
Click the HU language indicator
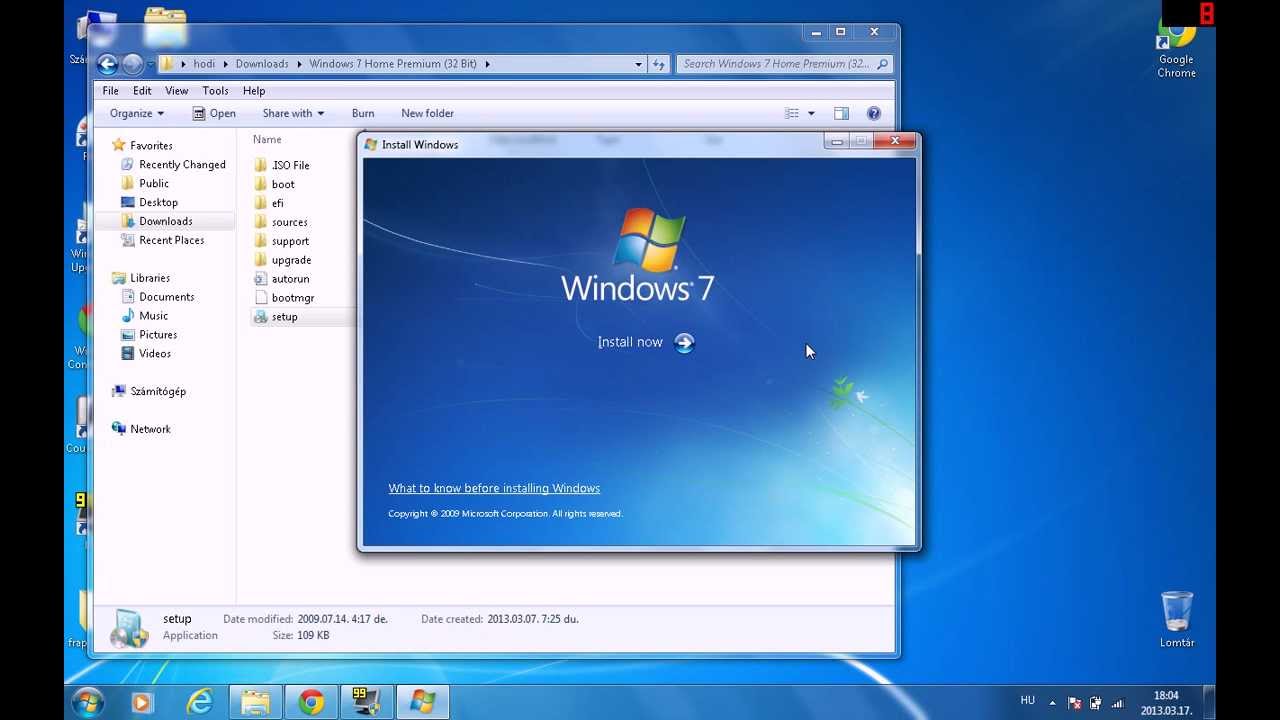[x=1027, y=701]
